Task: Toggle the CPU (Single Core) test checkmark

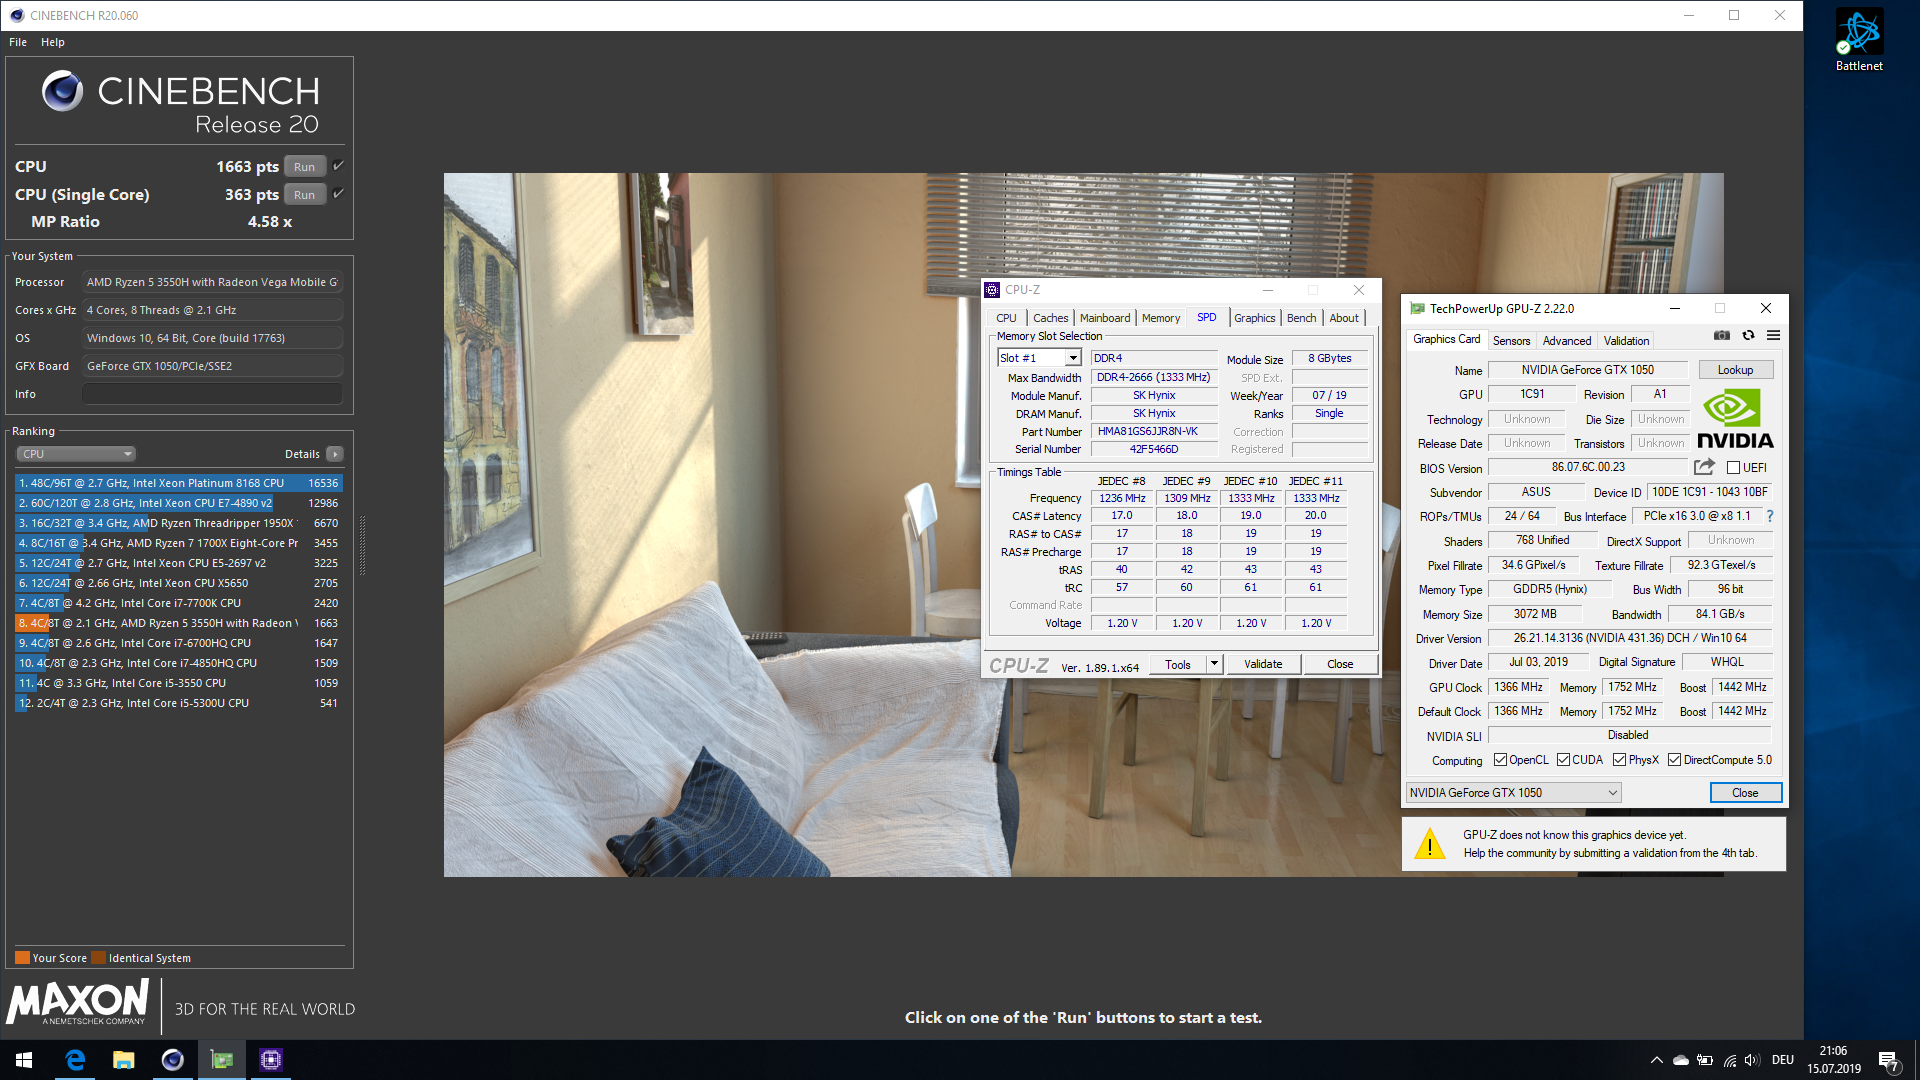Action: click(x=338, y=194)
